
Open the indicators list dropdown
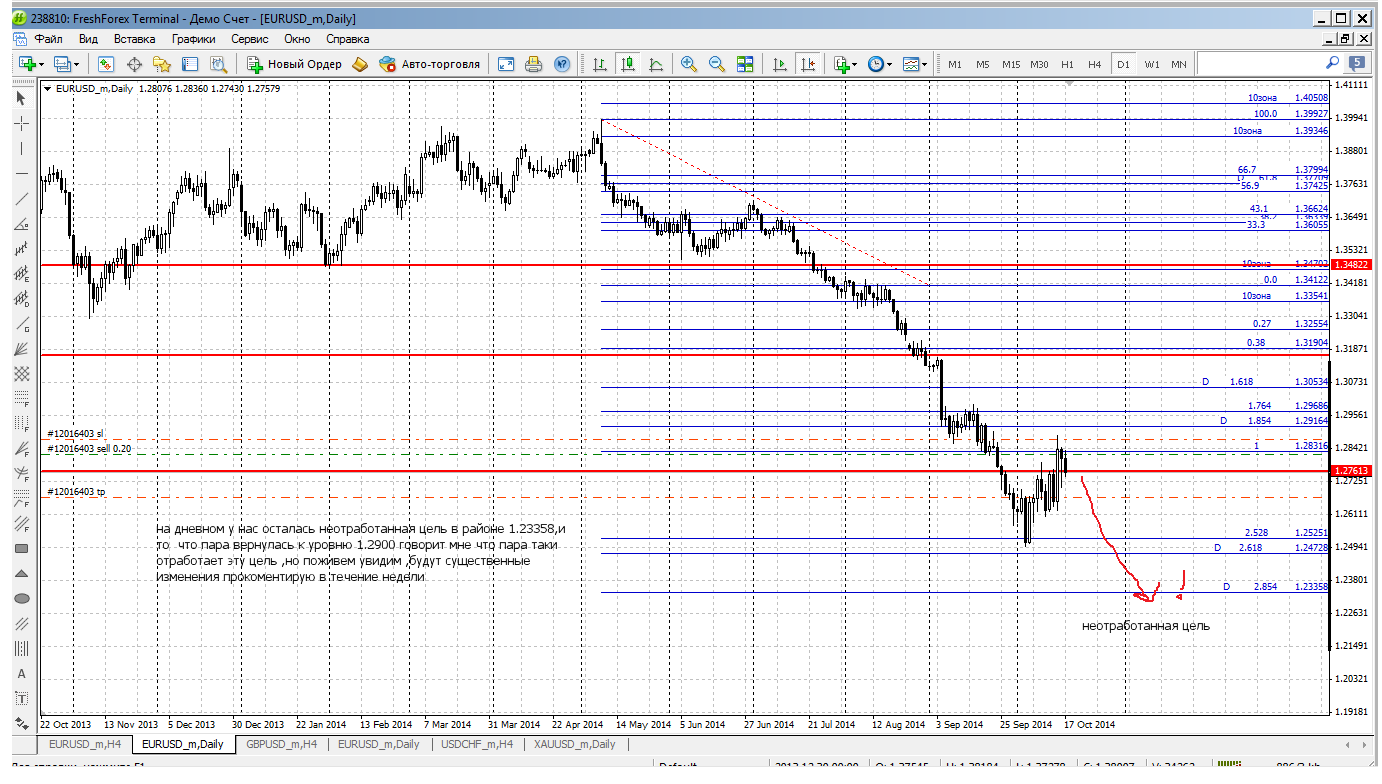point(846,64)
